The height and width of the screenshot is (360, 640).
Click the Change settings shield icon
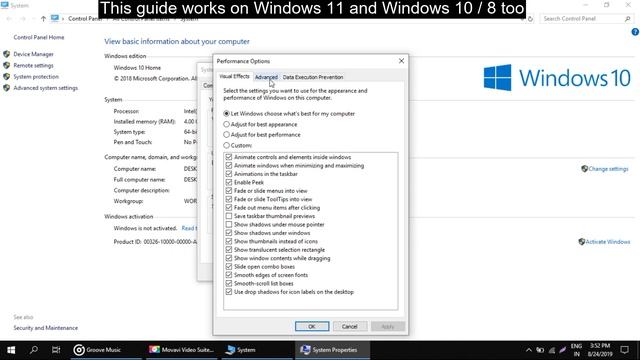pos(584,169)
